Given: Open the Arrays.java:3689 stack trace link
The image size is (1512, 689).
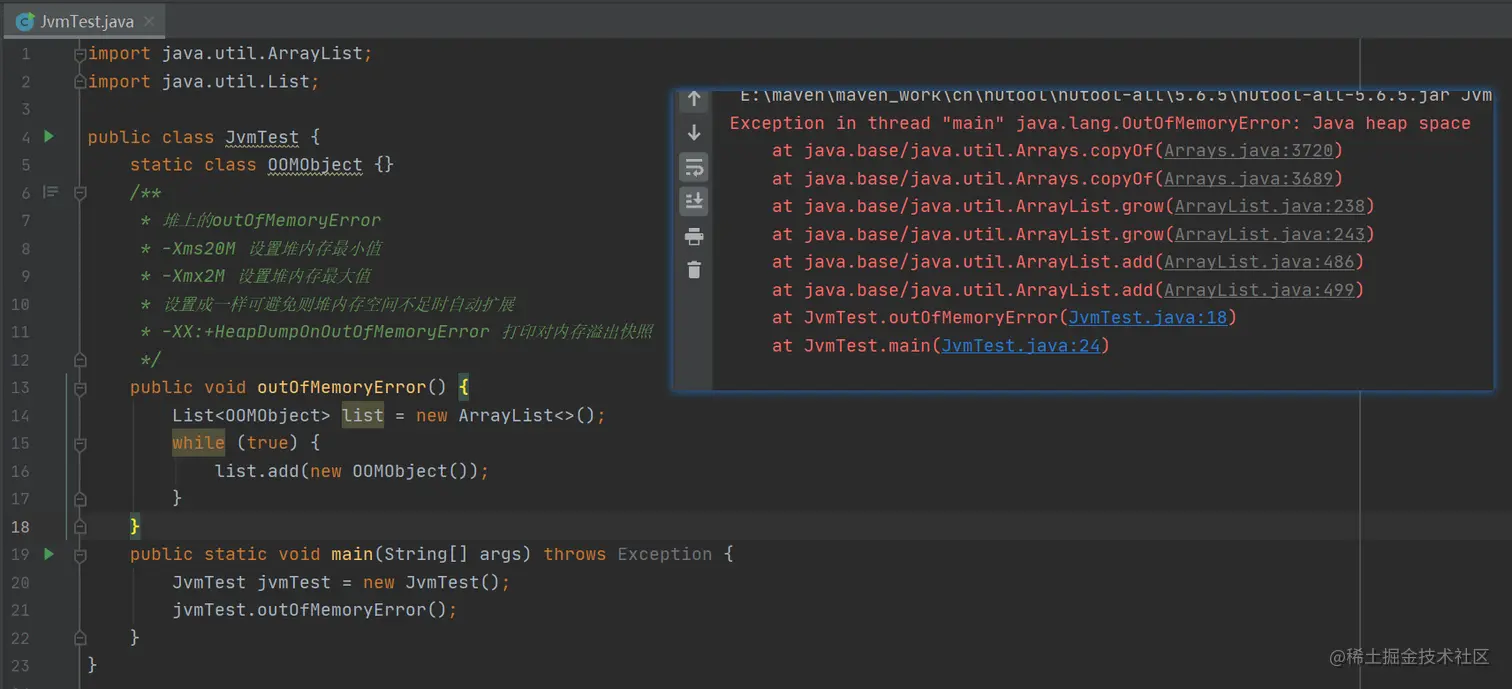Looking at the screenshot, I should (x=1248, y=178).
